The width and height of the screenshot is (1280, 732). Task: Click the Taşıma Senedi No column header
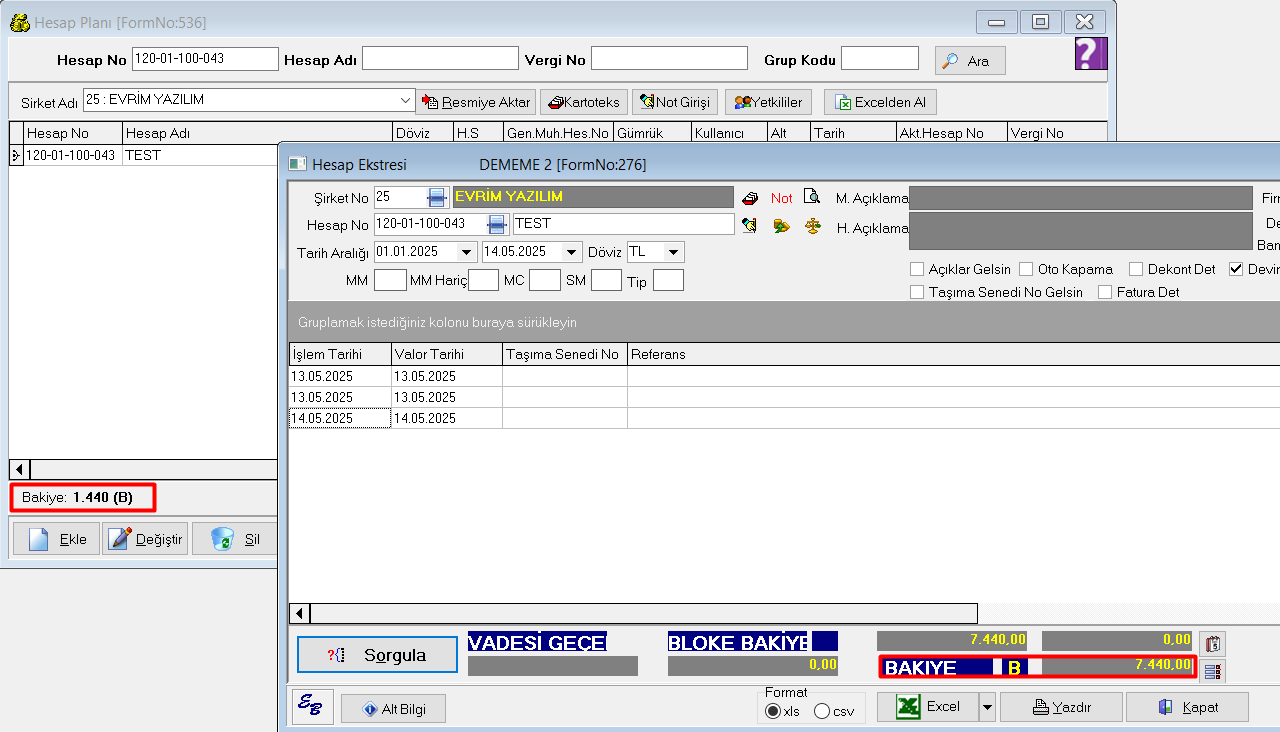point(564,354)
